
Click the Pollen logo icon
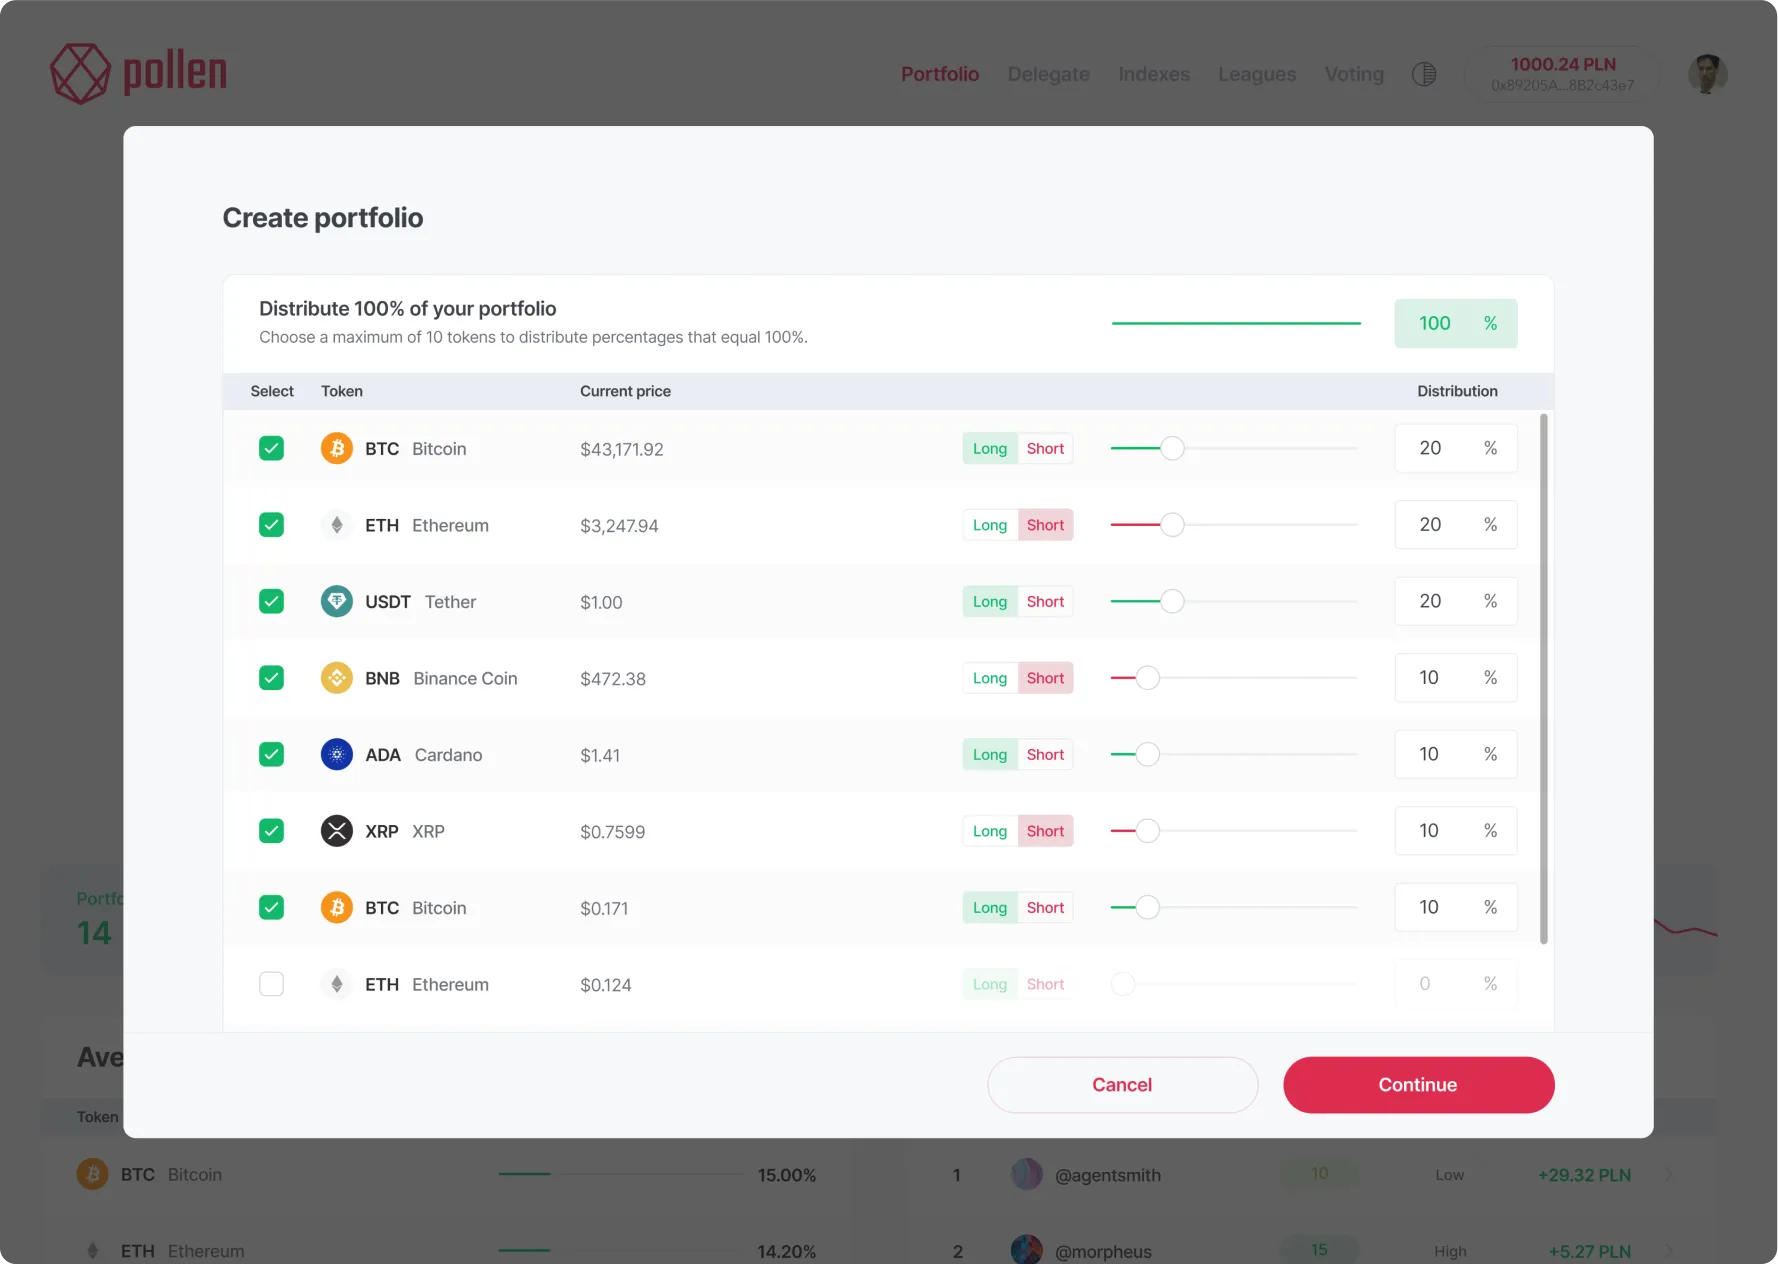80,73
